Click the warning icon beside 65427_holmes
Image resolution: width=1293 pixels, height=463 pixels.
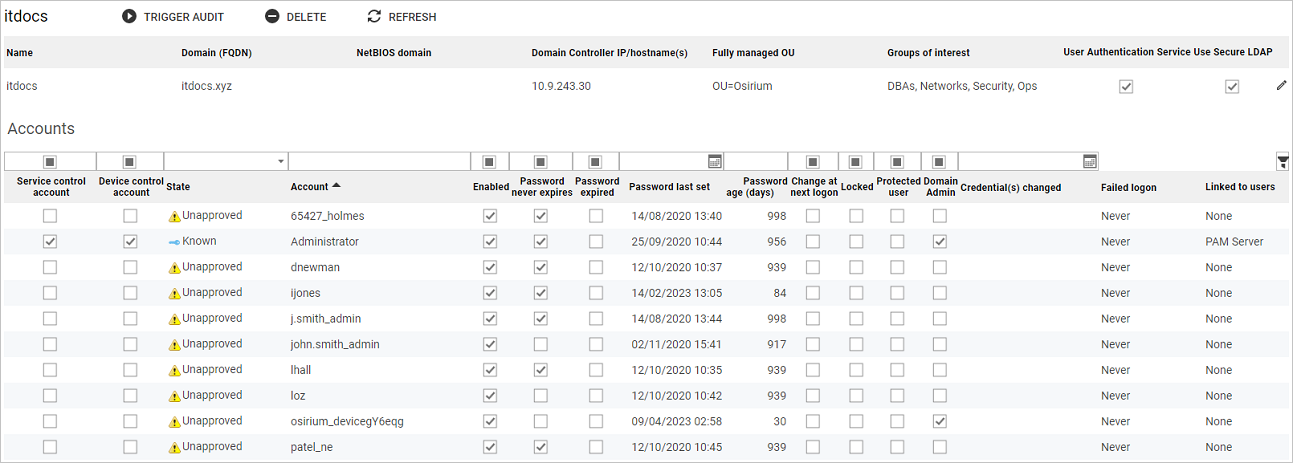point(174,216)
